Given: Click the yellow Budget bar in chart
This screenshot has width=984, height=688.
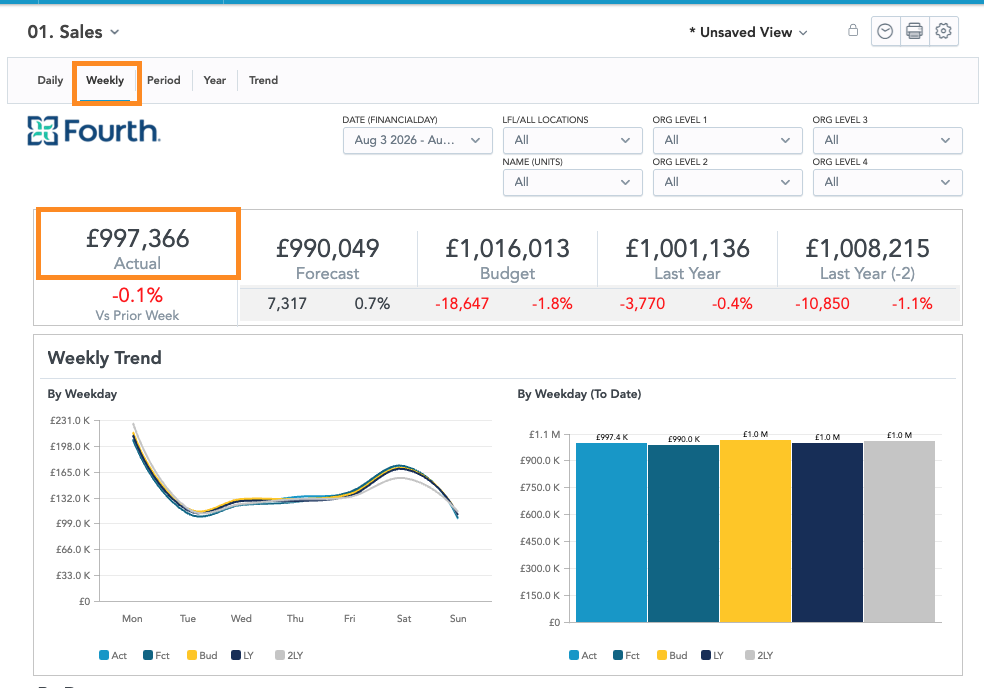Looking at the screenshot, I should pyautogui.click(x=755, y=531).
